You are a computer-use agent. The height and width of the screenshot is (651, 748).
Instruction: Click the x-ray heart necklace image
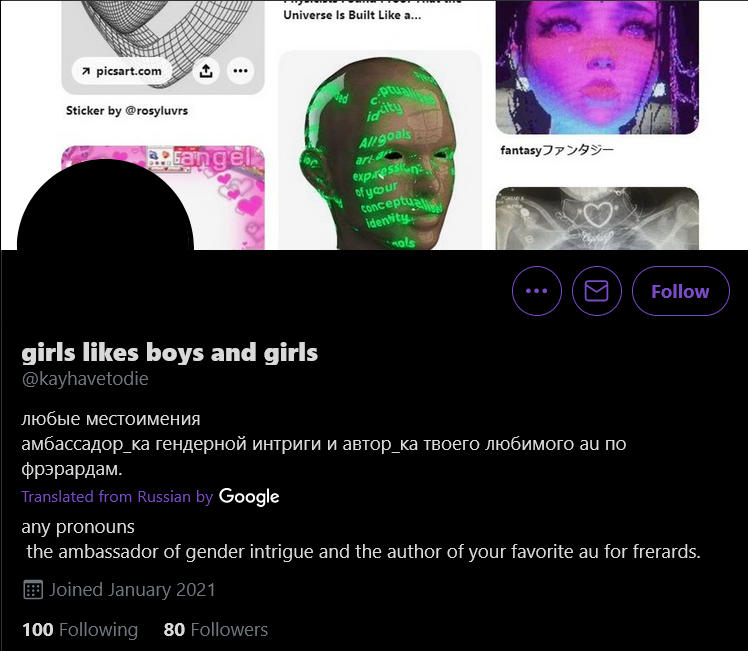[x=597, y=218]
